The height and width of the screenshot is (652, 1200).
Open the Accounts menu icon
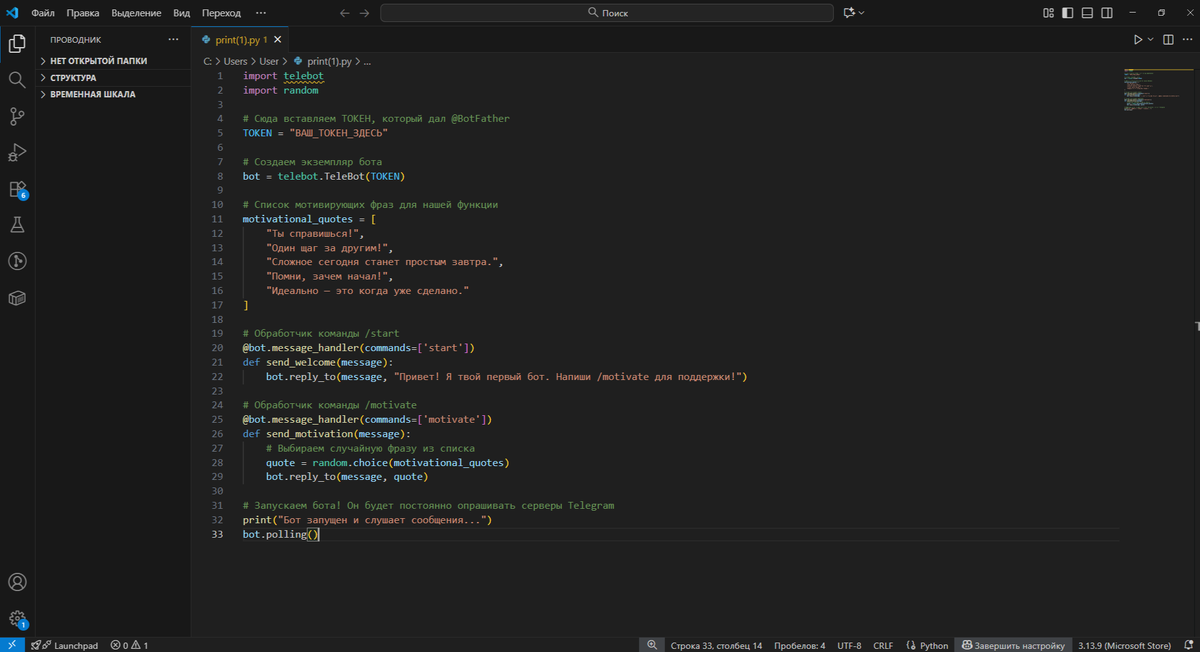pyautogui.click(x=17, y=582)
